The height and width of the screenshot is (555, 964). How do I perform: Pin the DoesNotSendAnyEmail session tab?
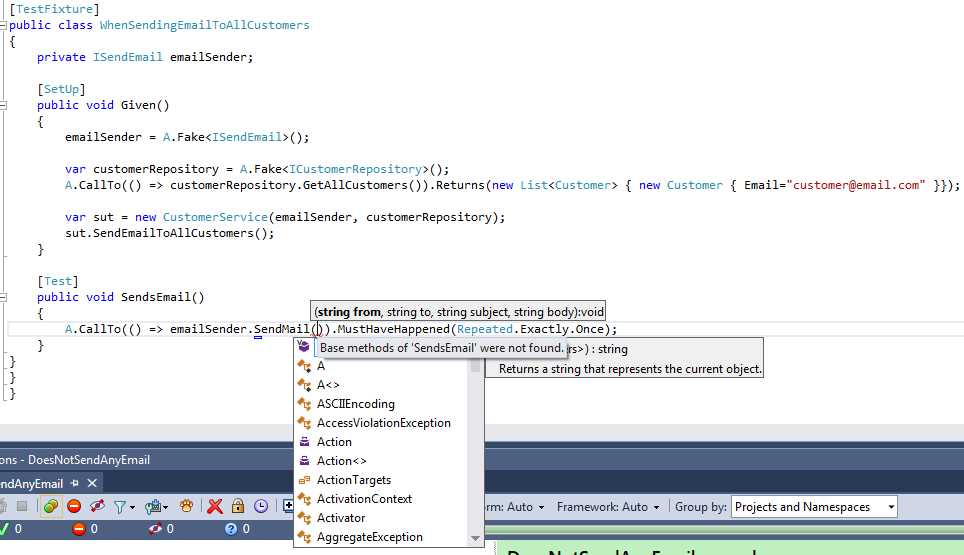75,484
